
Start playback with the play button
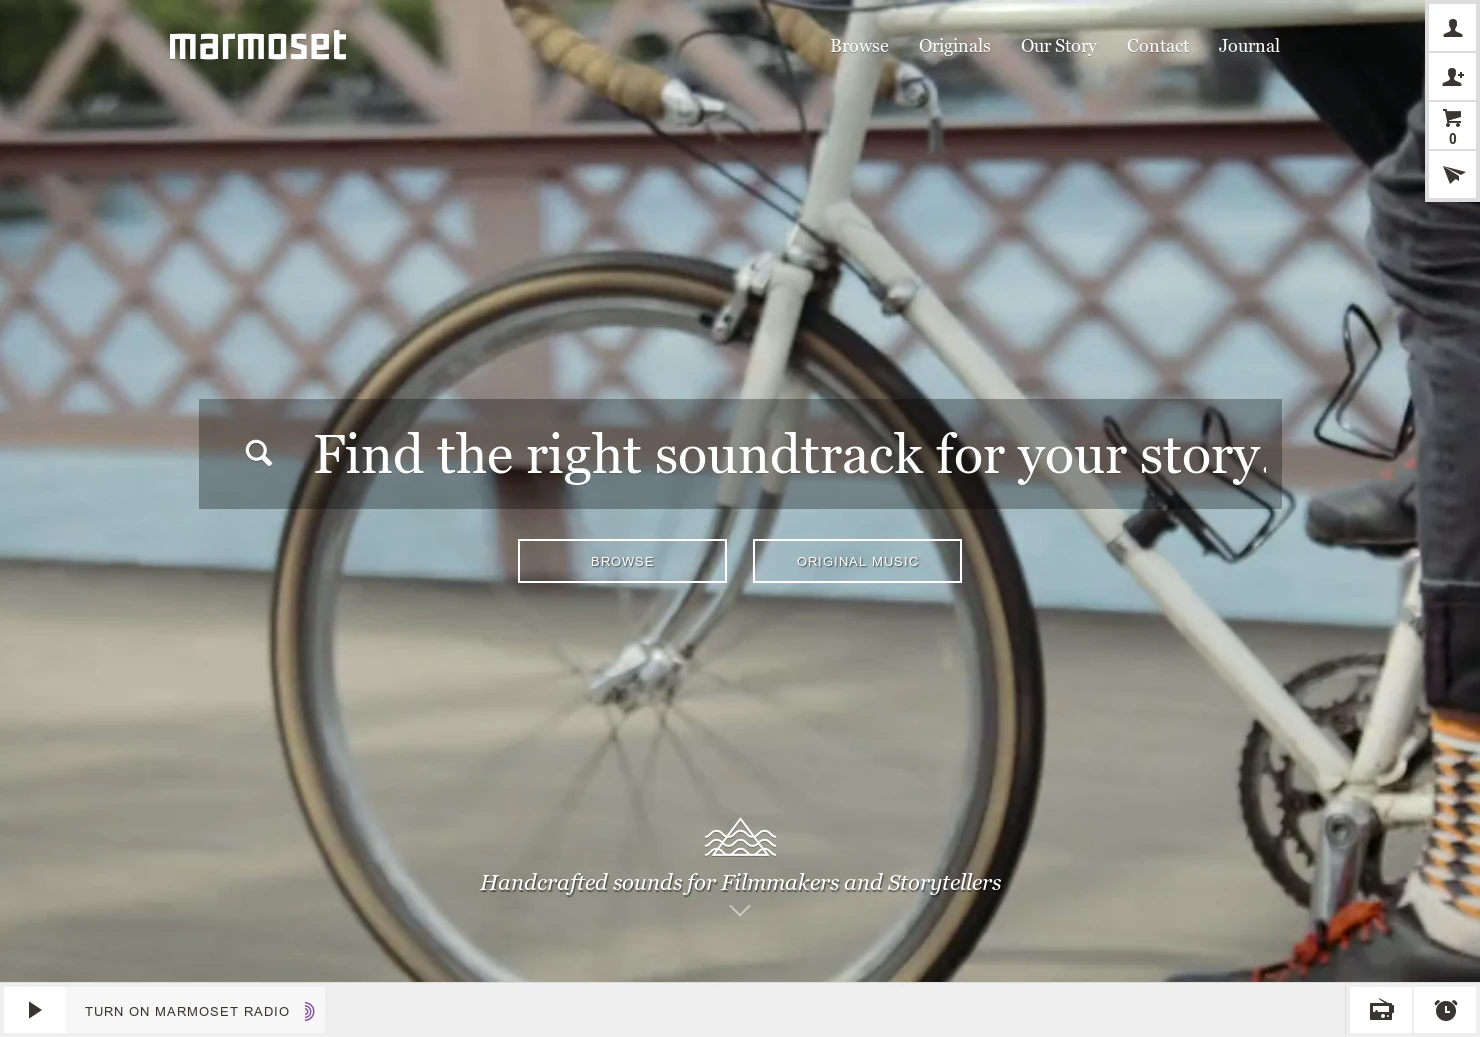pos(35,1010)
